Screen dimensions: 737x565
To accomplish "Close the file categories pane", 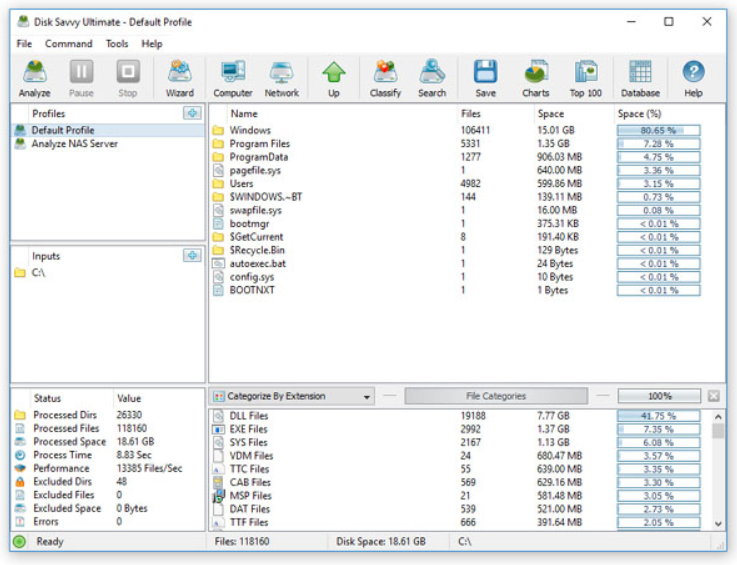I will [713, 396].
